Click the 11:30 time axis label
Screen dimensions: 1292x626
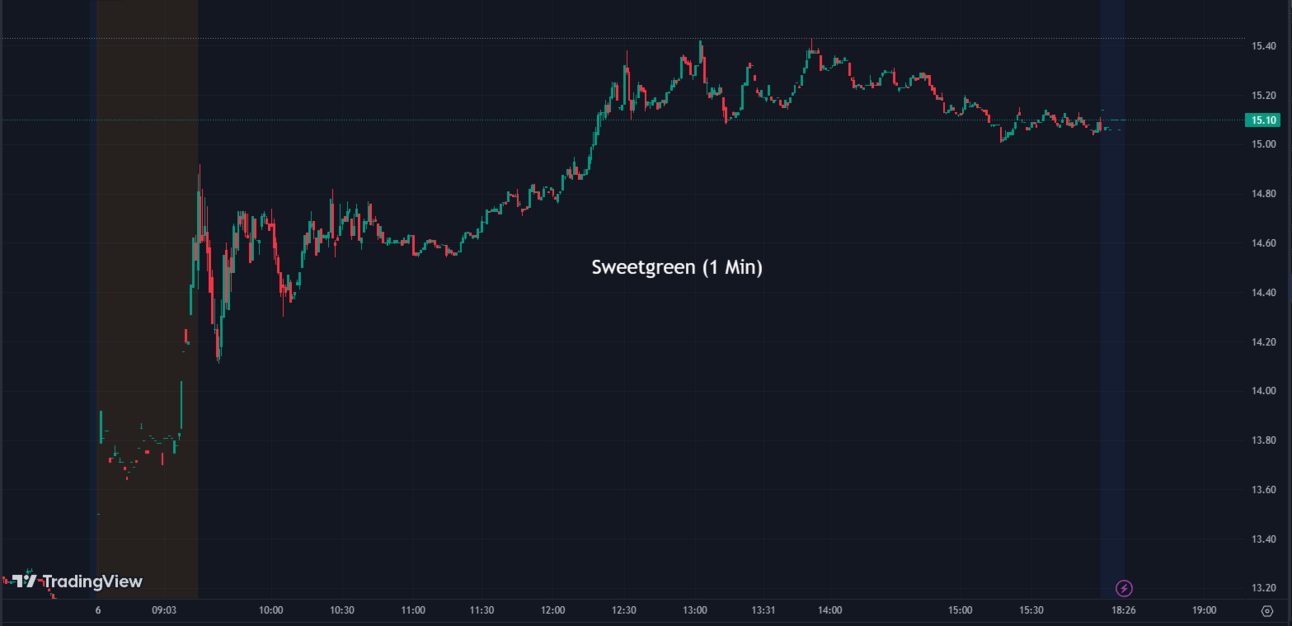click(x=482, y=610)
